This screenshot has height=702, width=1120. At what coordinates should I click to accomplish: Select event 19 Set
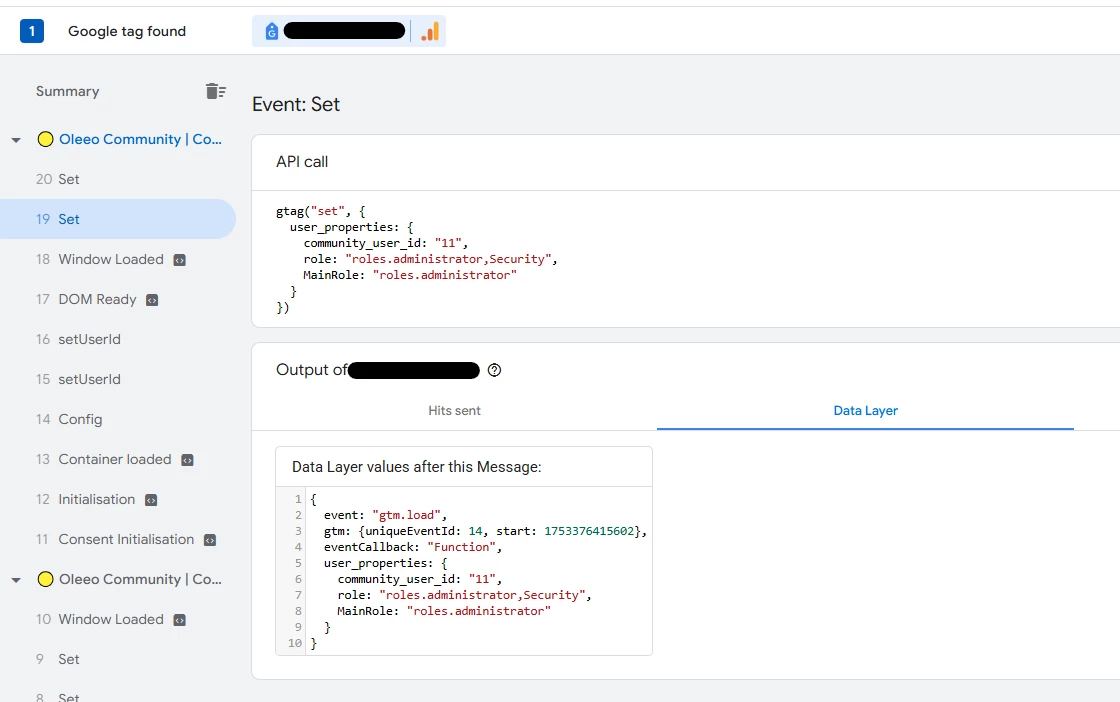(x=118, y=219)
